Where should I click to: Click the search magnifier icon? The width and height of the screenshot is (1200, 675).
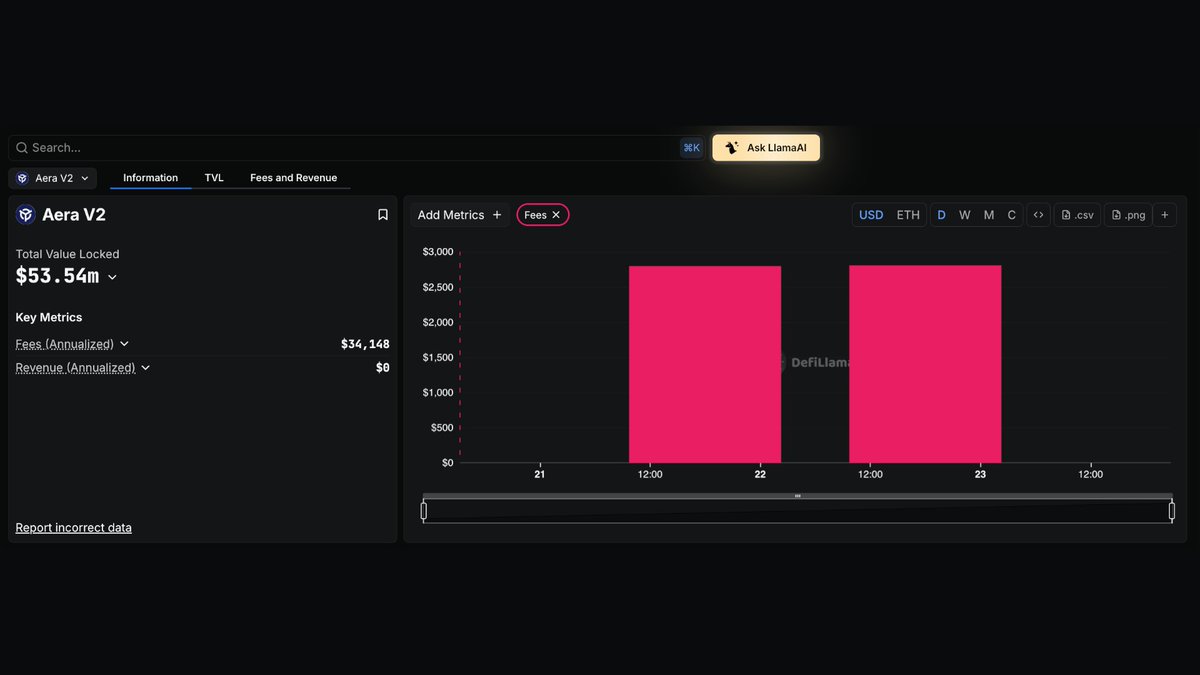(x=21, y=148)
